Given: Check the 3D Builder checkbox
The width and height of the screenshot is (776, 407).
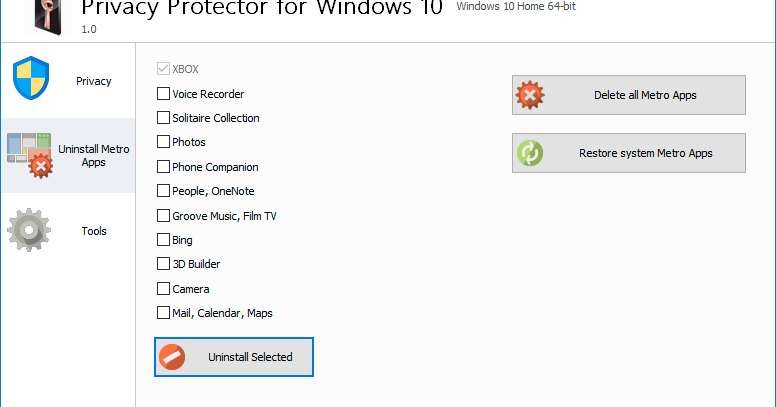Looking at the screenshot, I should 163,263.
